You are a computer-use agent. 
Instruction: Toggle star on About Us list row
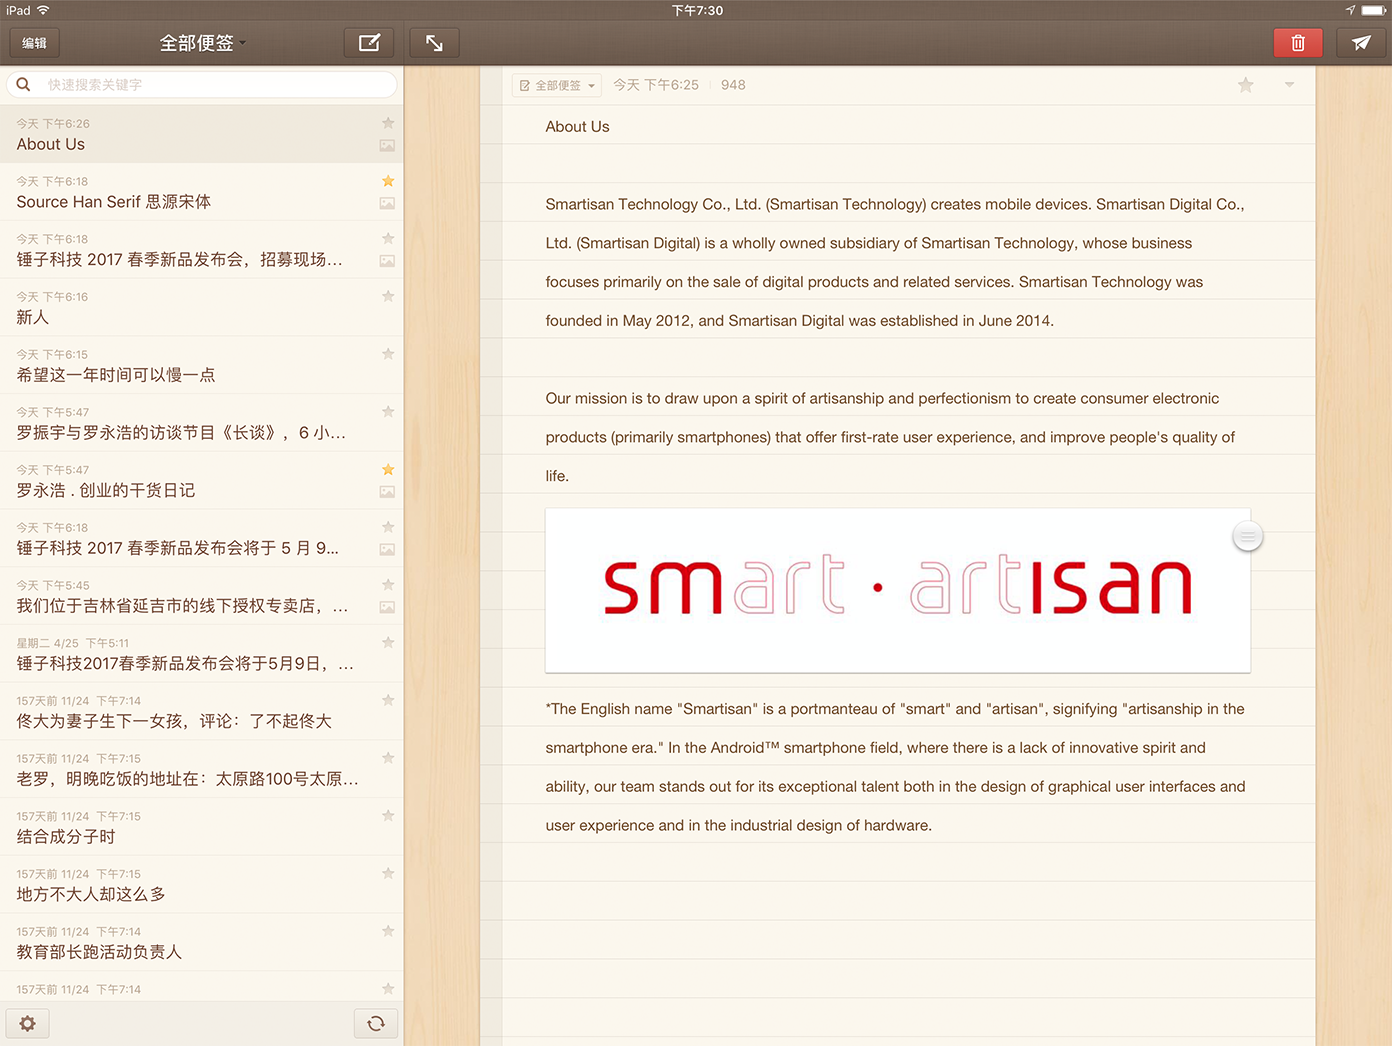388,123
